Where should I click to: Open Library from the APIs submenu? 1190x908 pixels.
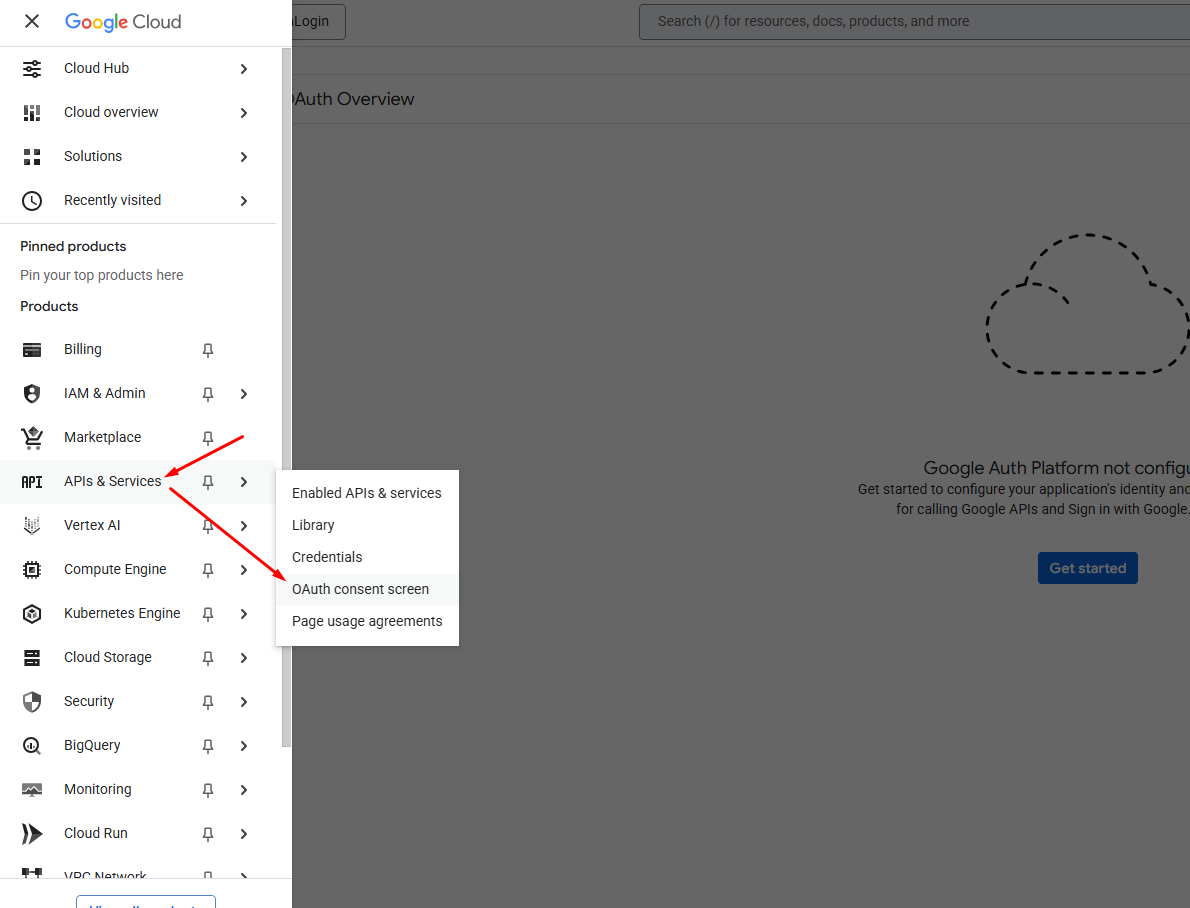(367, 525)
